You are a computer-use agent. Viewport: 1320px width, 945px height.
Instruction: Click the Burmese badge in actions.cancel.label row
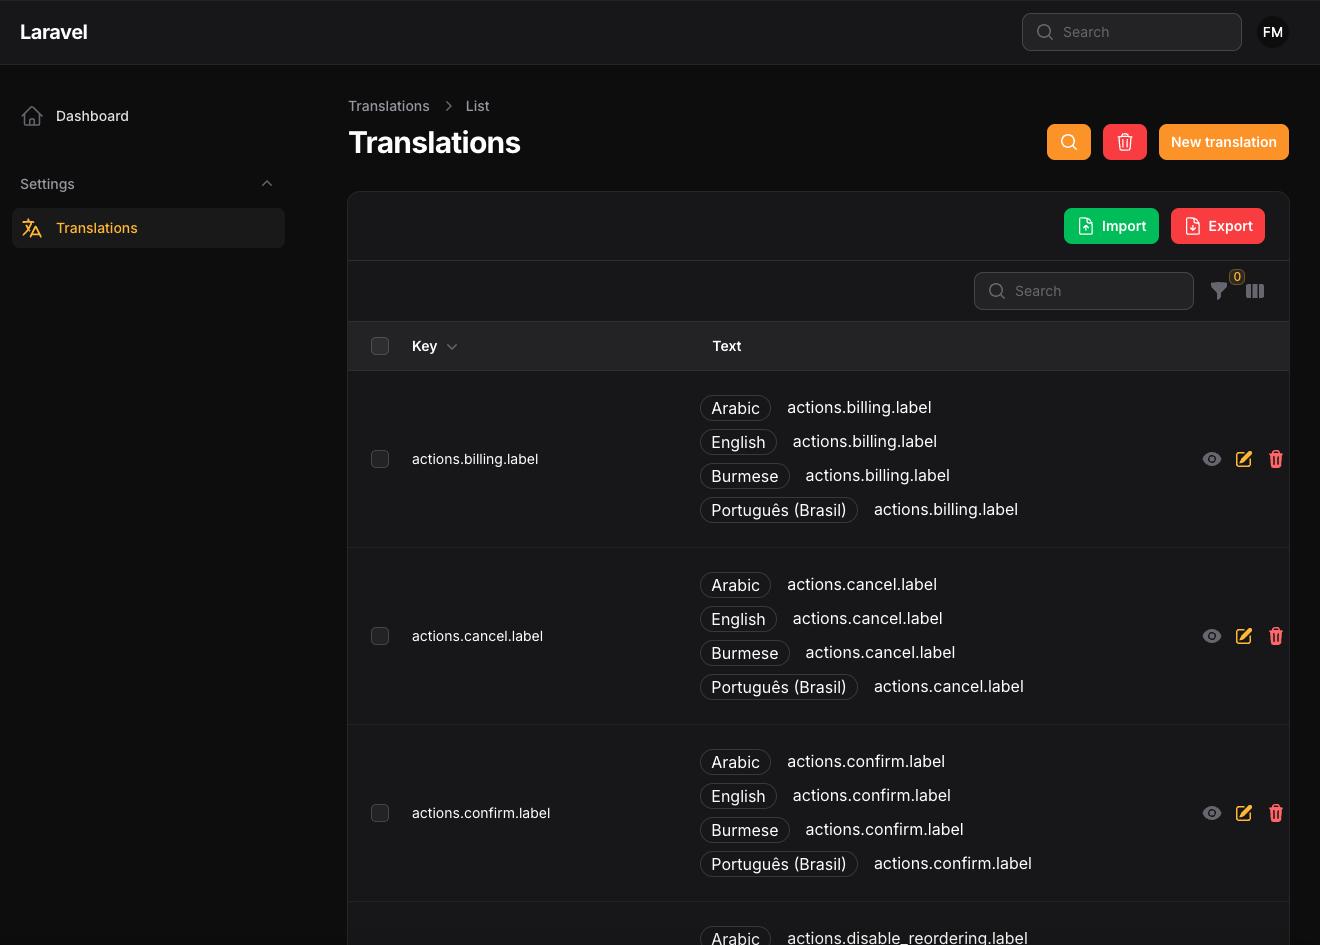click(x=745, y=653)
